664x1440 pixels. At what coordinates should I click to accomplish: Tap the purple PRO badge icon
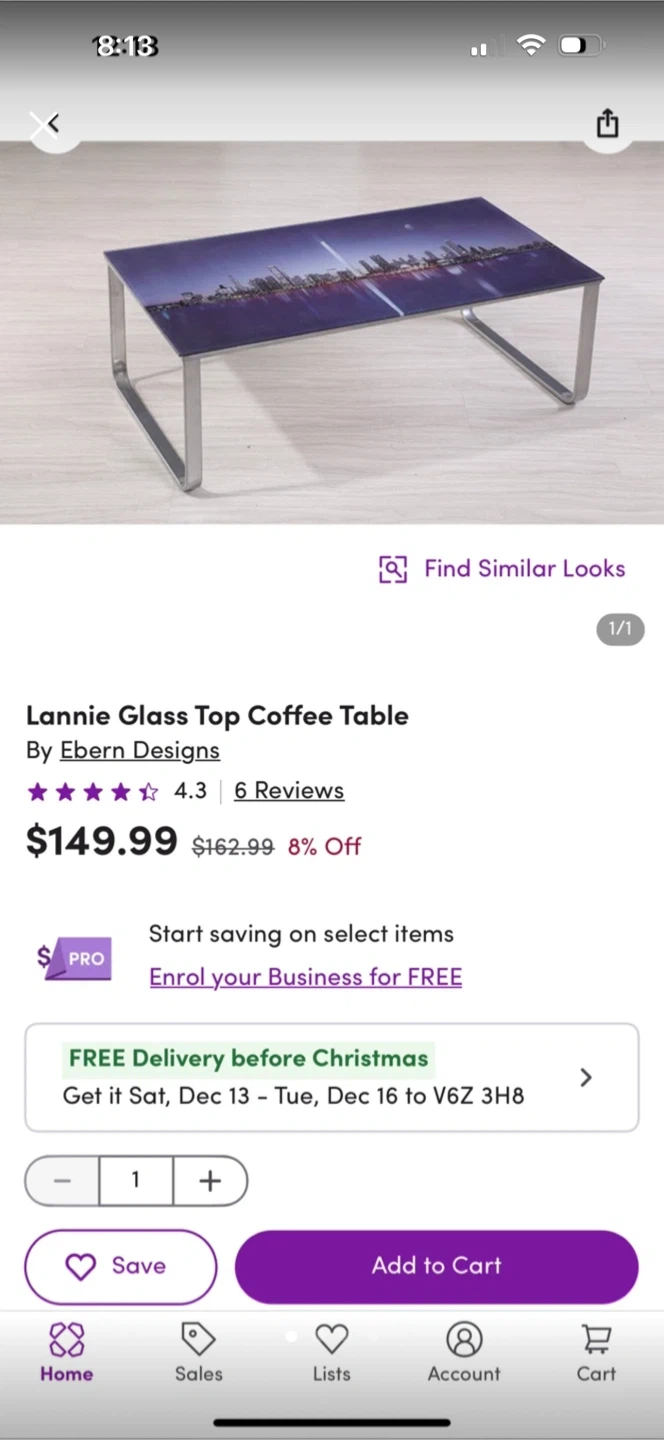[73, 957]
